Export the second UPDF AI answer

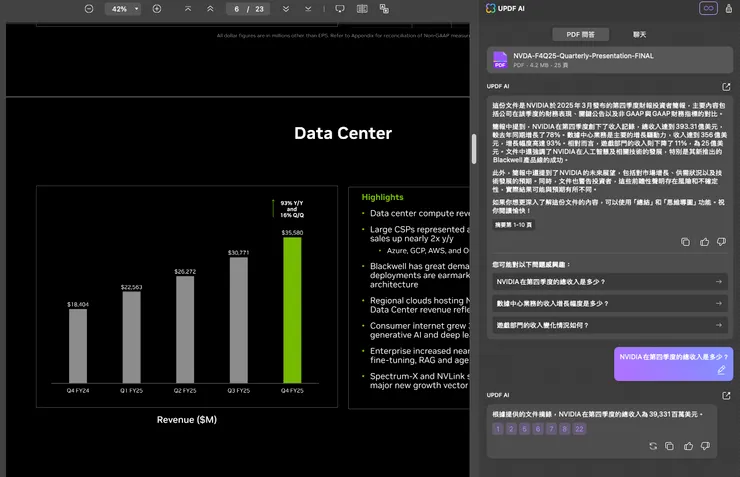[x=726, y=395]
